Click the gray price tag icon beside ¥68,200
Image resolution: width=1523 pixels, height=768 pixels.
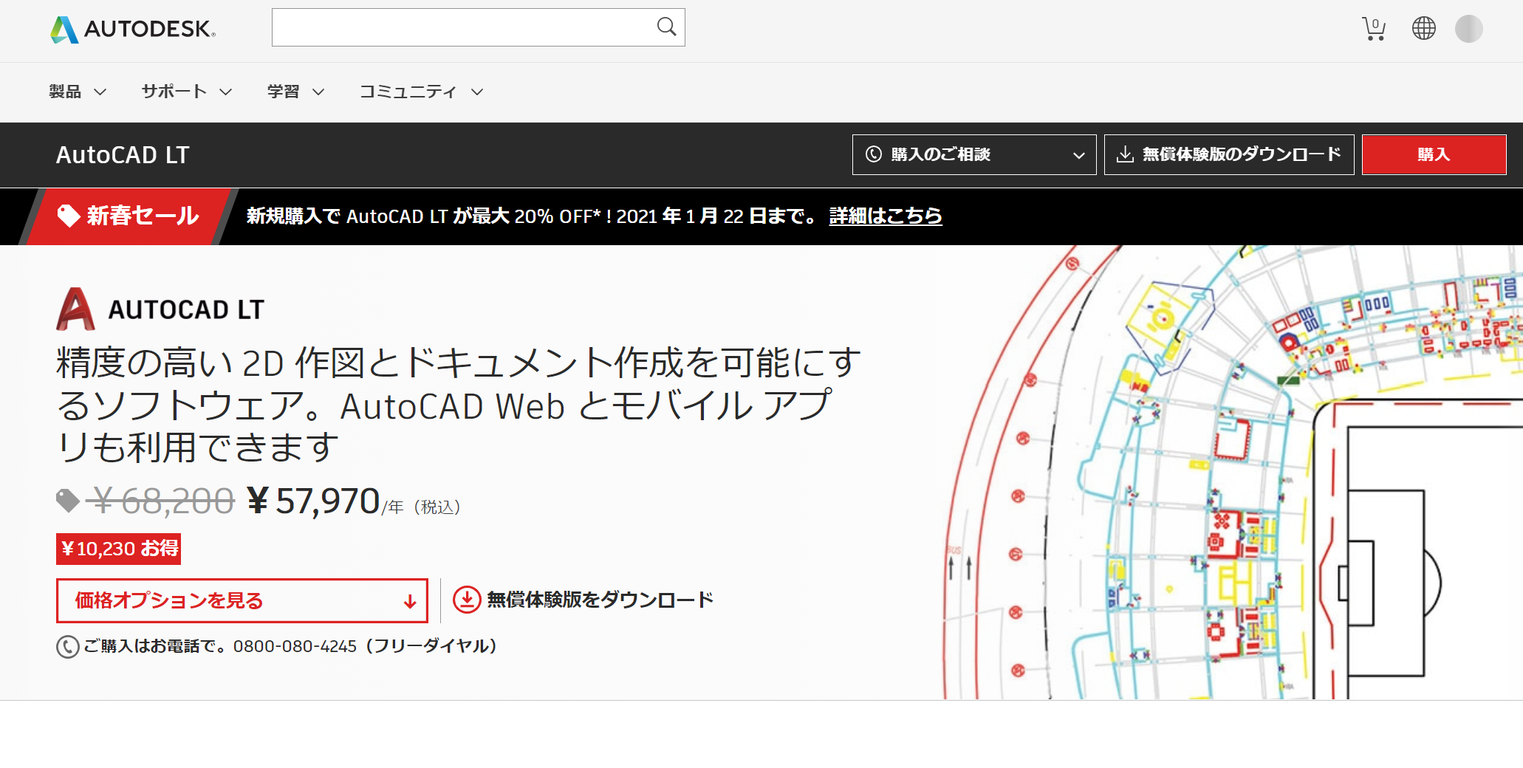[68, 500]
